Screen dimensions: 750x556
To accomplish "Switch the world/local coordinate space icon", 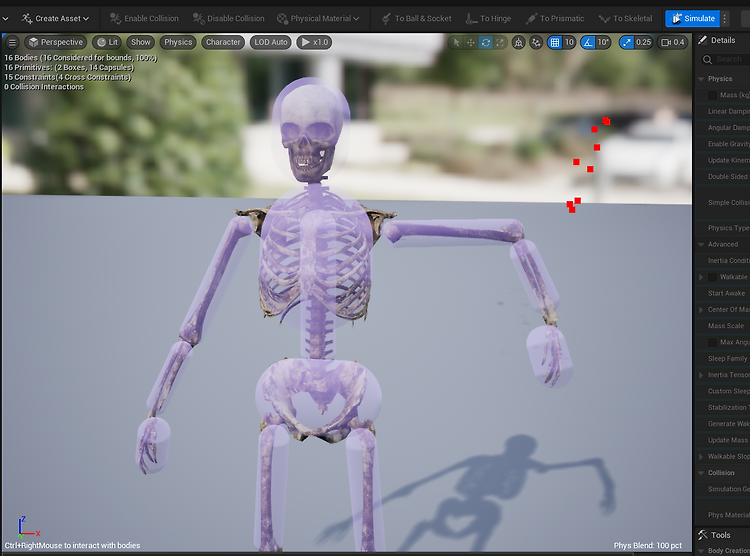I will click(518, 43).
